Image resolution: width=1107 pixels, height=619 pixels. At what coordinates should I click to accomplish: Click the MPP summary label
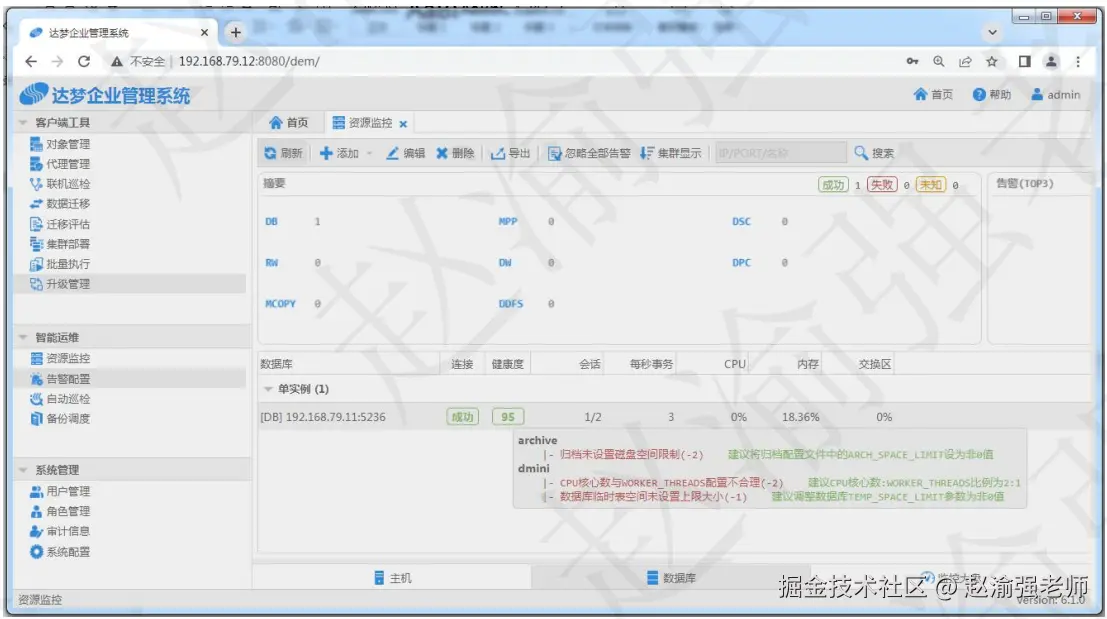pyautogui.click(x=508, y=222)
